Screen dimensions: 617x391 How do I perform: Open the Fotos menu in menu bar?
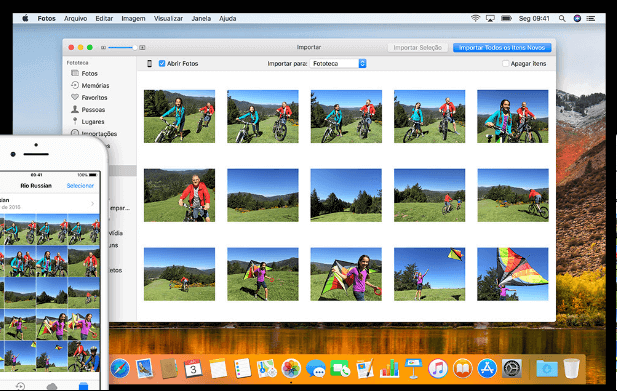(x=46, y=18)
